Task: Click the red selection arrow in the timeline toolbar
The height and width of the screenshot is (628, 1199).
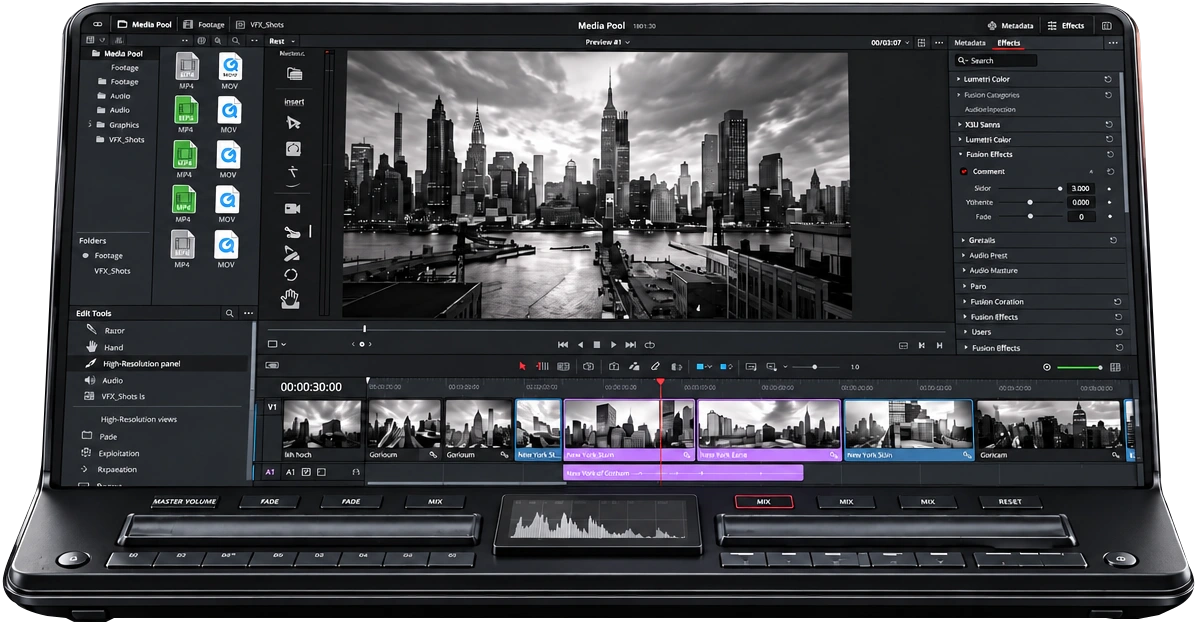Action: point(522,366)
